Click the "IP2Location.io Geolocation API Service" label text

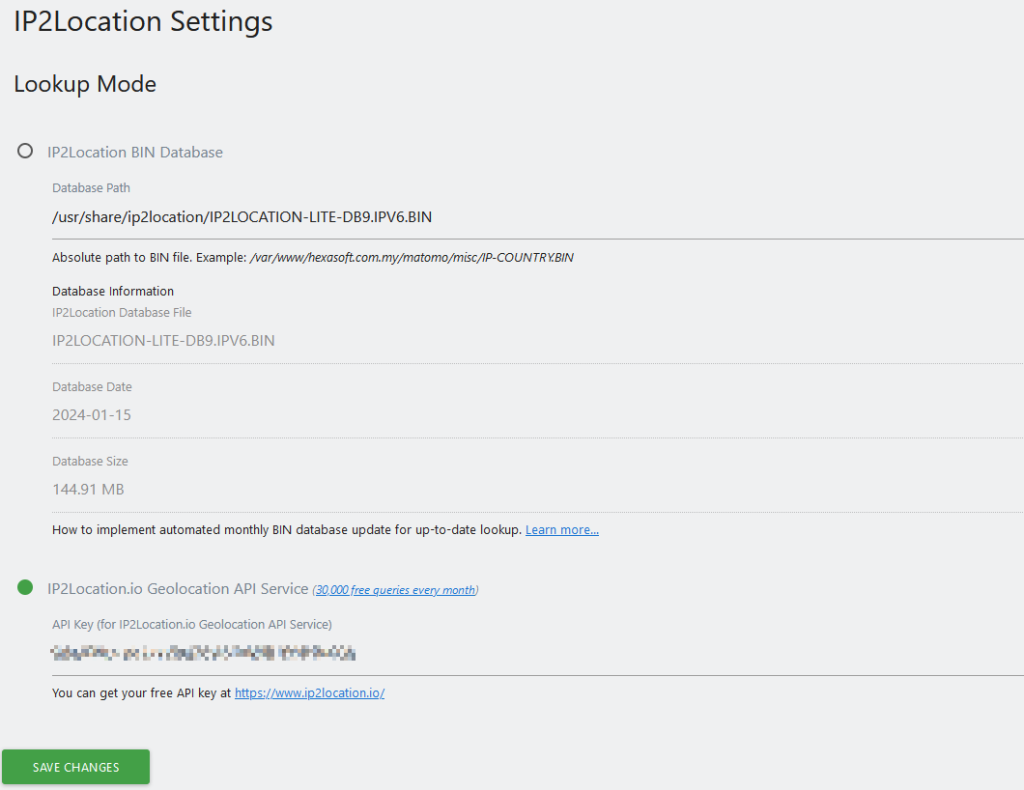[x=177, y=589]
